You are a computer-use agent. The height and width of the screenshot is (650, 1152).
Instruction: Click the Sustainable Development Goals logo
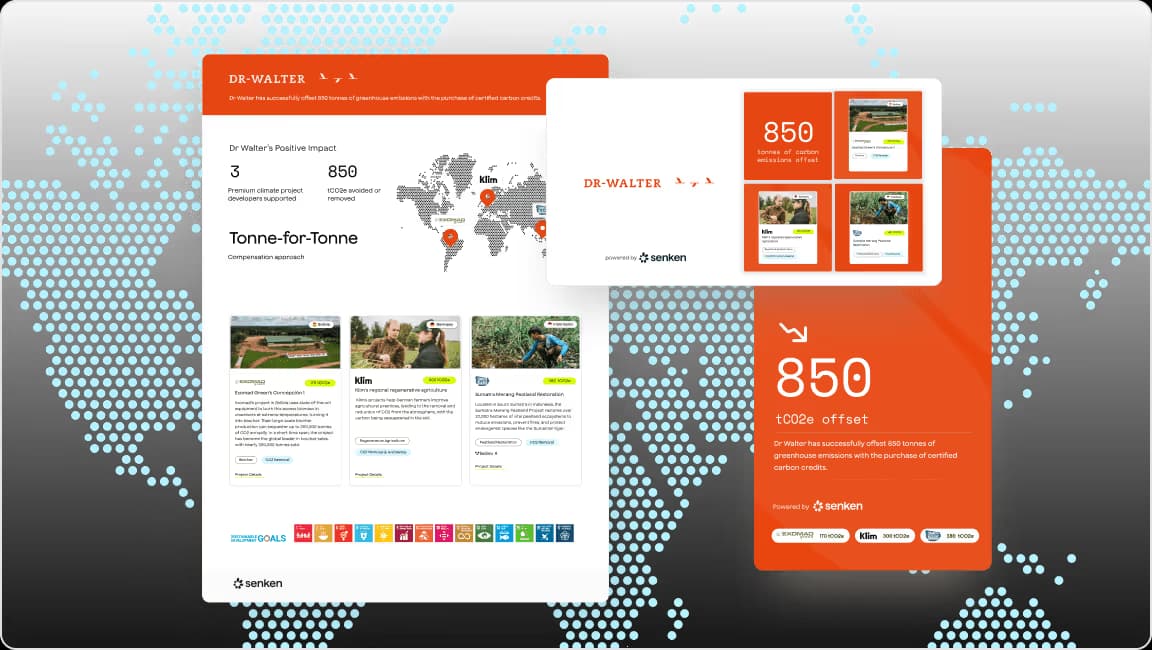(x=259, y=538)
